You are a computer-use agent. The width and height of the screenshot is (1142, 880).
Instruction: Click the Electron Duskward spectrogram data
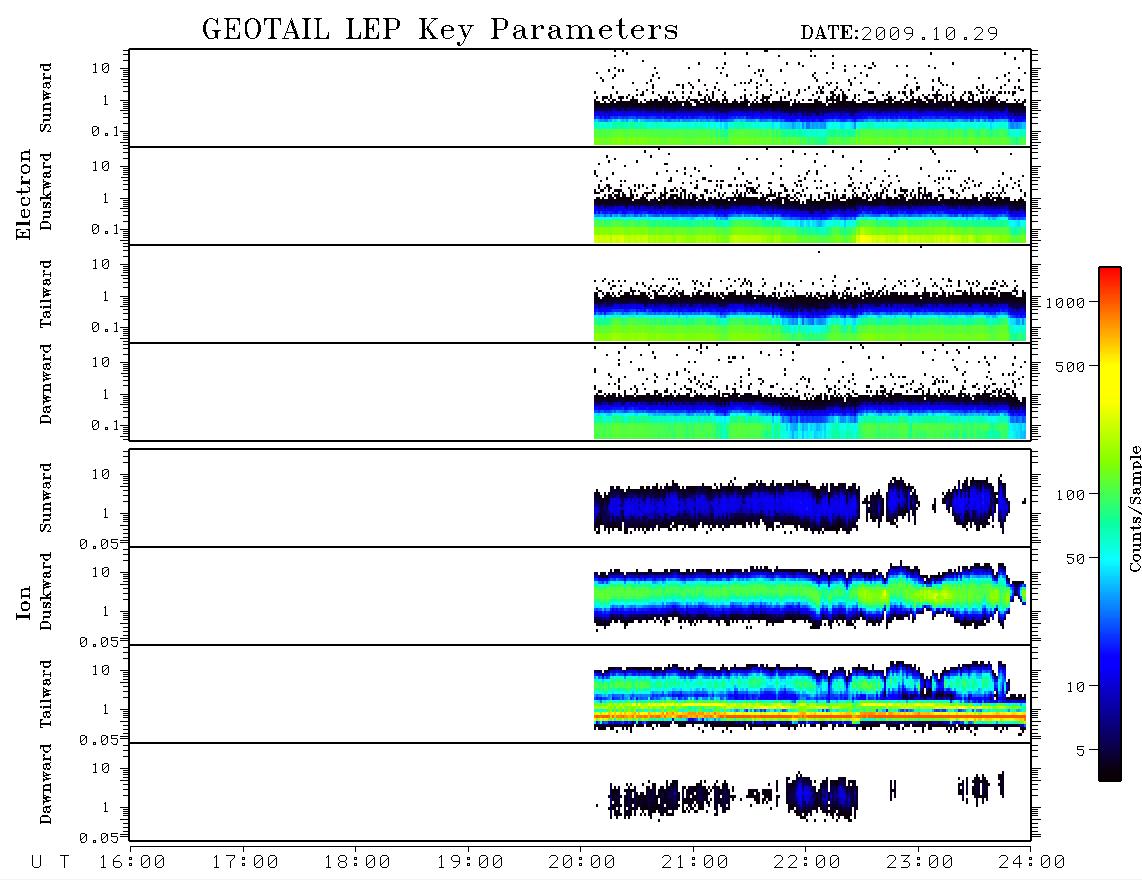pyautogui.click(x=810, y=220)
